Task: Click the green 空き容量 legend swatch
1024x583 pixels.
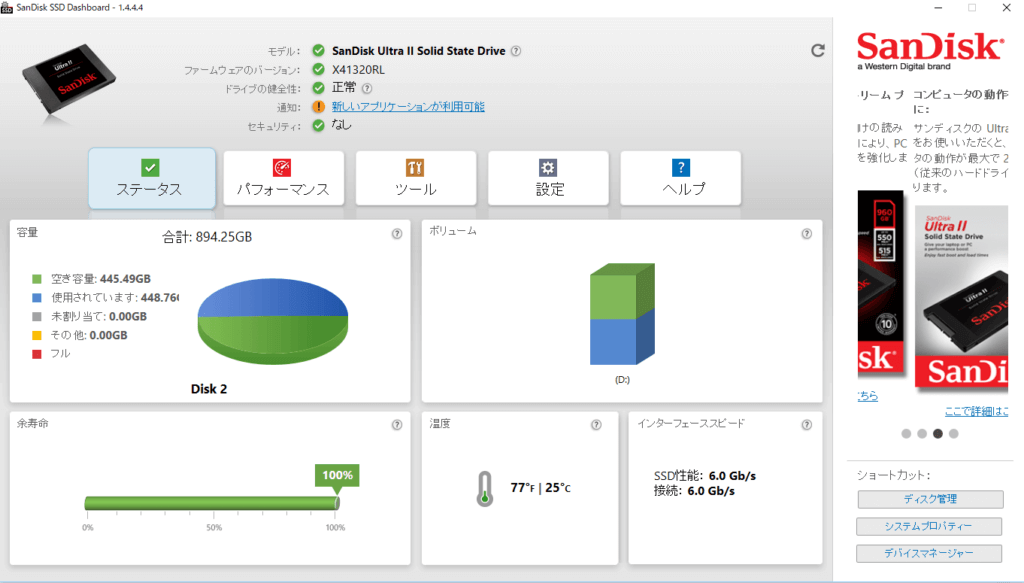Action: click(x=37, y=279)
